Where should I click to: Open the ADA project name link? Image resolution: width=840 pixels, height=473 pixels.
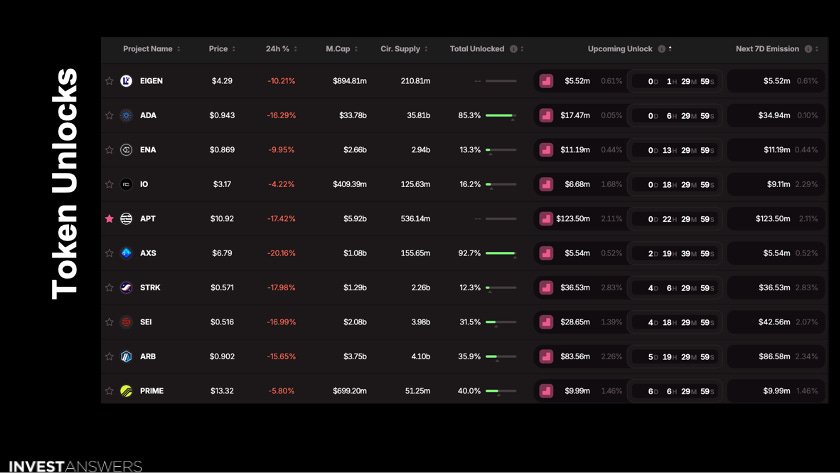pyautogui.click(x=148, y=115)
